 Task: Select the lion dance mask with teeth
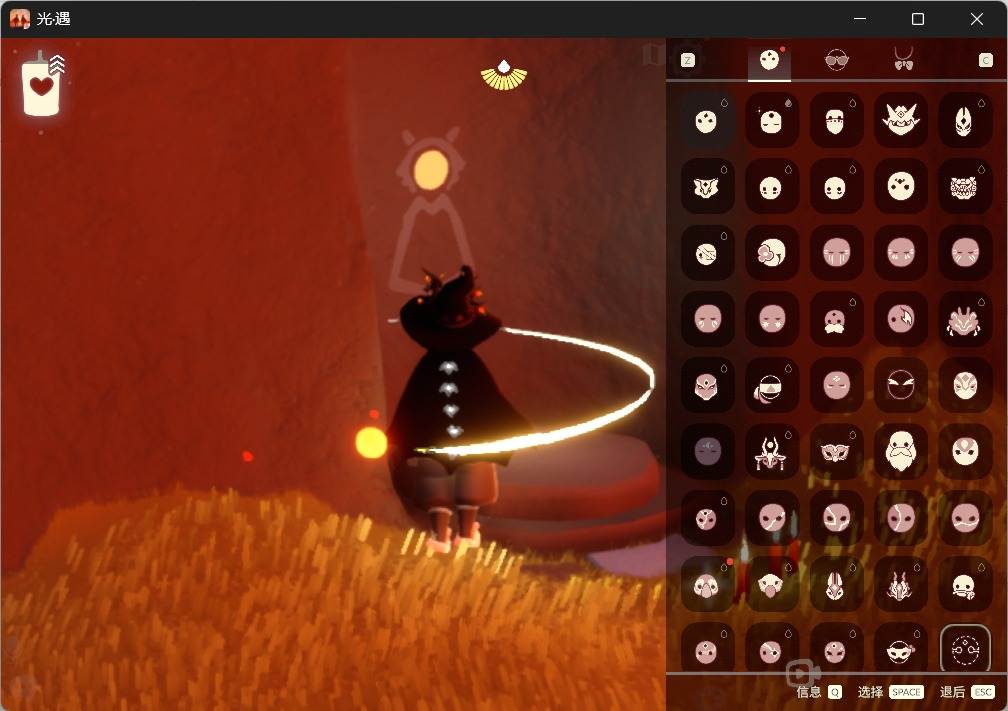pyautogui.click(x=965, y=186)
